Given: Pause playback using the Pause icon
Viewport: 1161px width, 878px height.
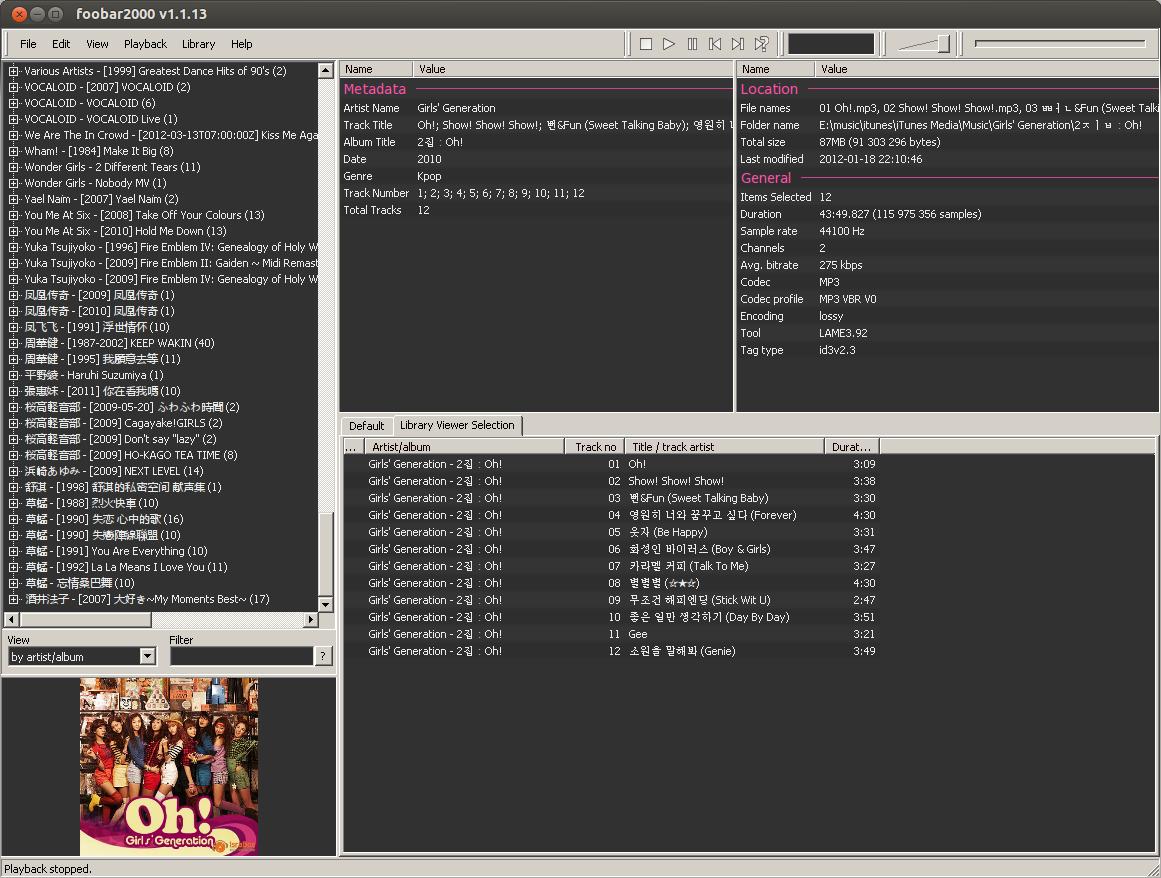Looking at the screenshot, I should [692, 44].
